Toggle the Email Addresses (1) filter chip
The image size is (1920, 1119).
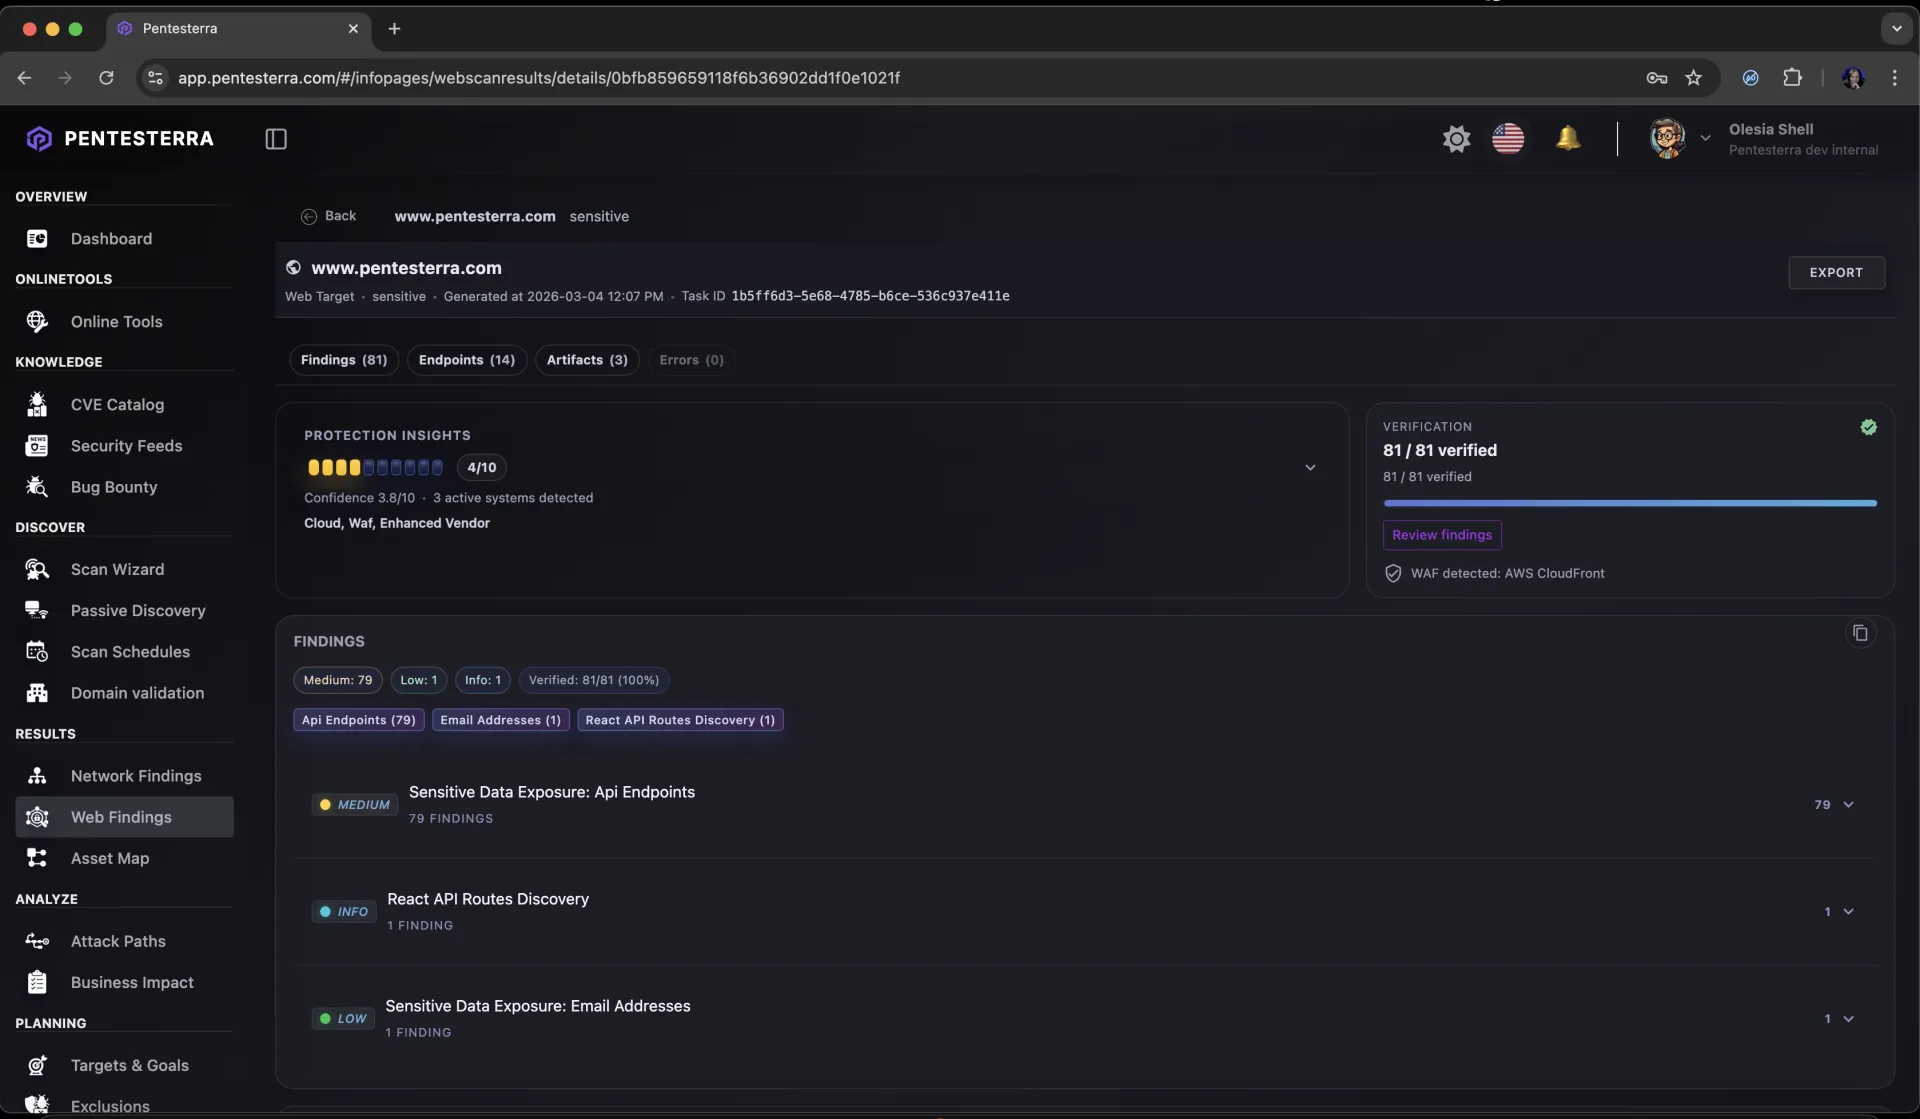[x=500, y=720]
